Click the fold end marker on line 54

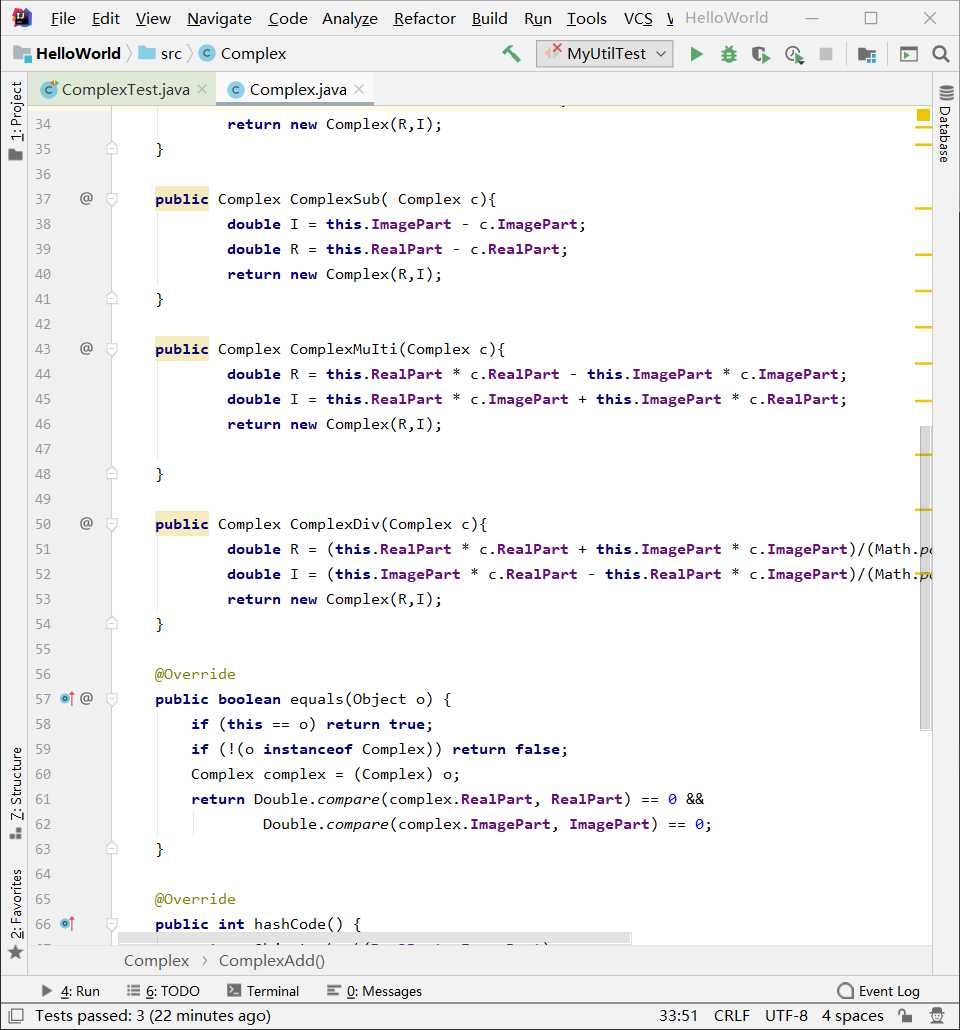point(112,623)
